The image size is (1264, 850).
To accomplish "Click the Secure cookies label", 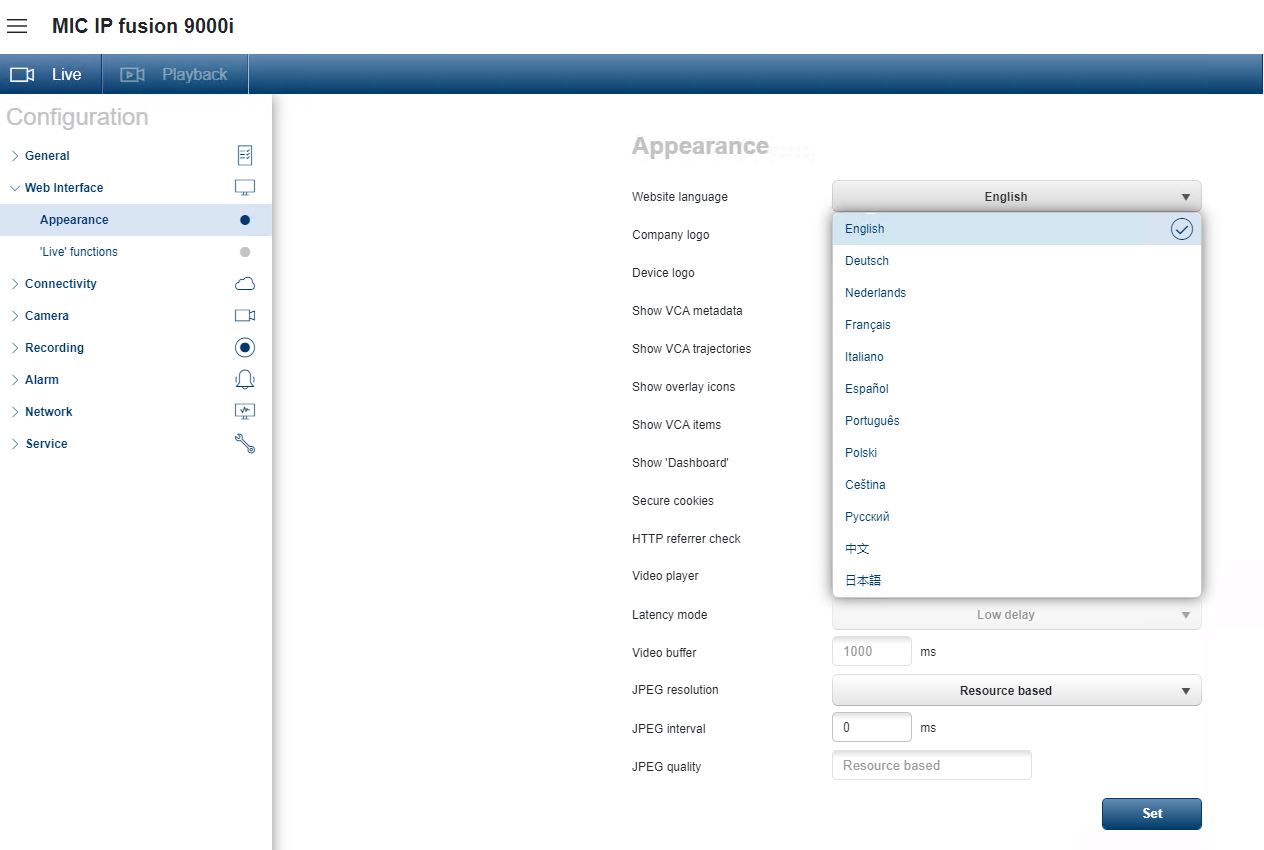I will (673, 501).
